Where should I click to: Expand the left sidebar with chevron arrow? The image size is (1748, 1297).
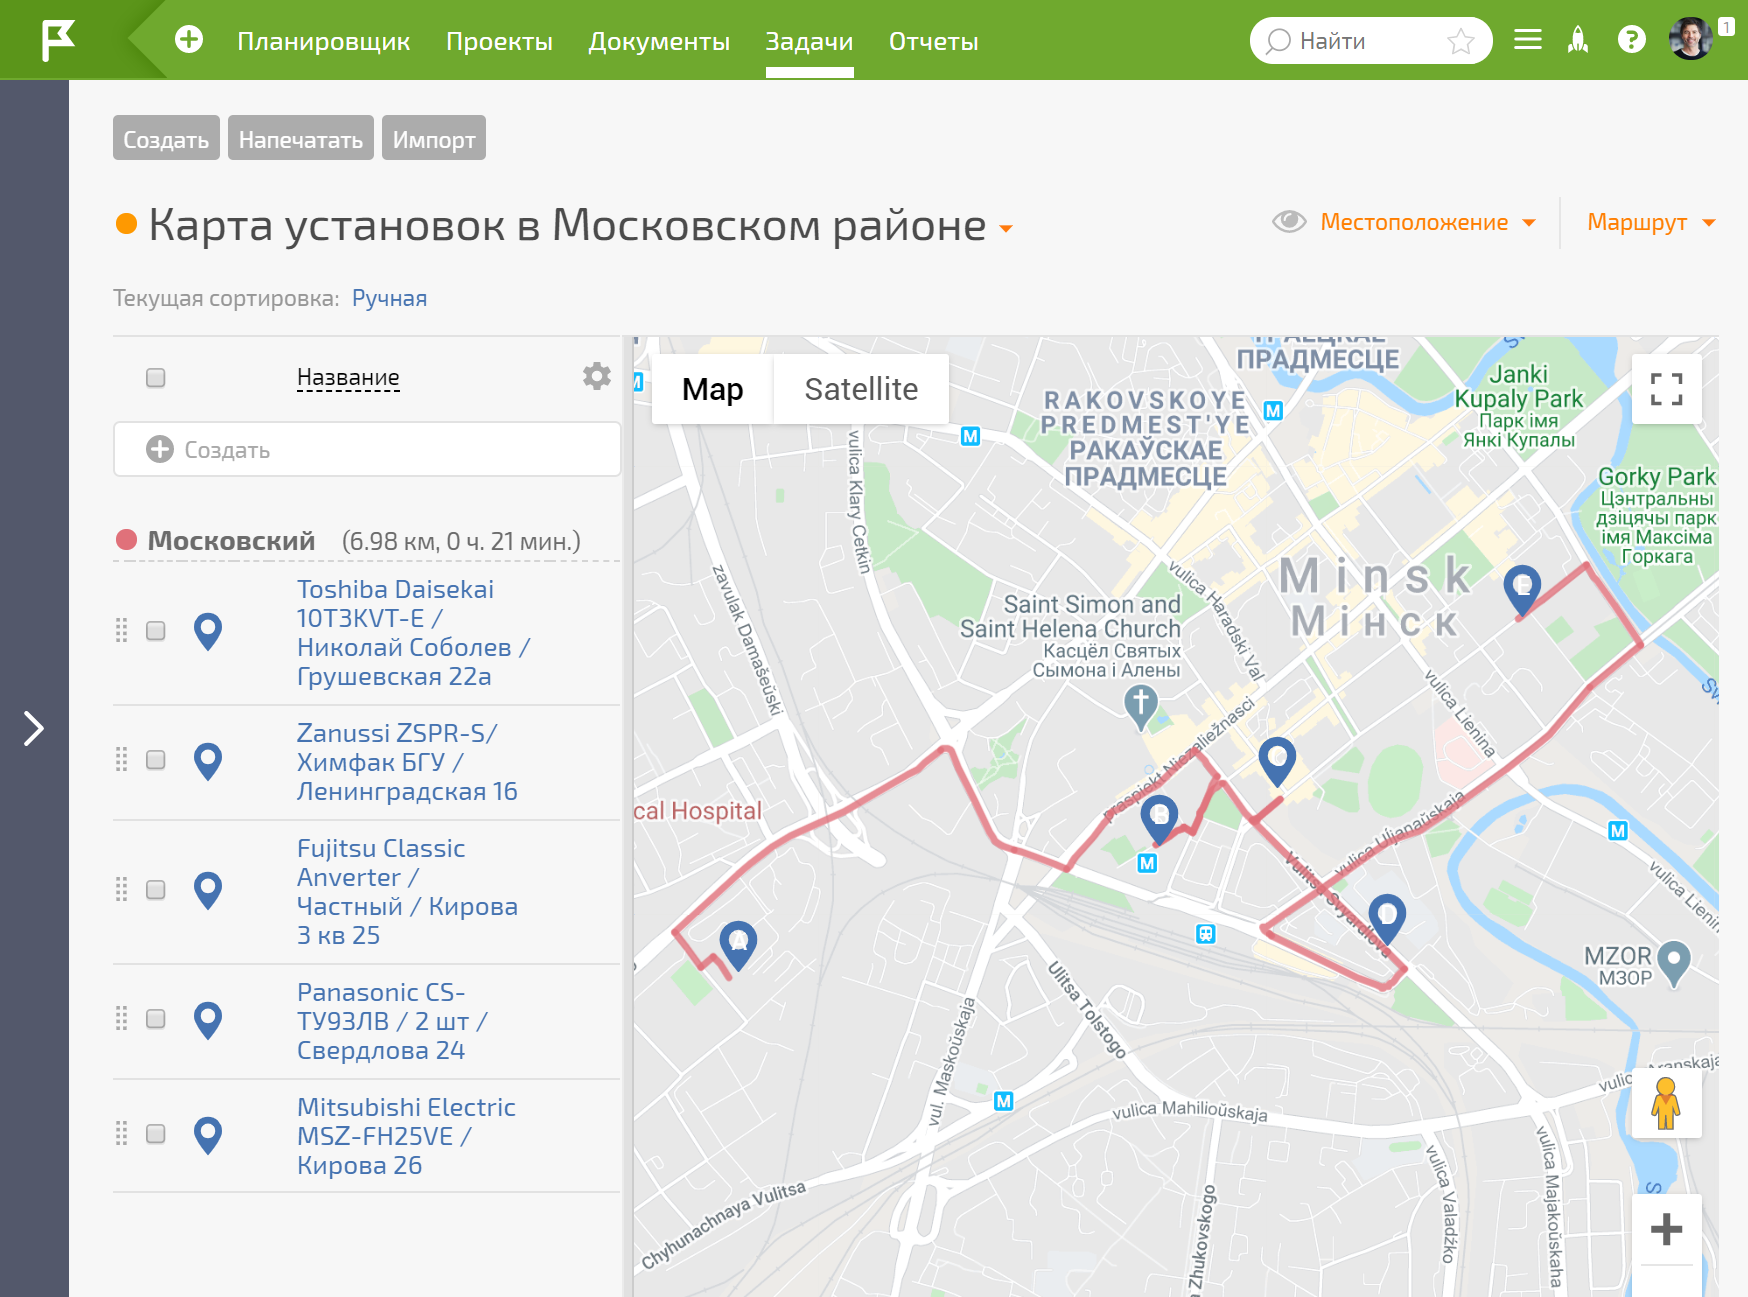click(34, 728)
